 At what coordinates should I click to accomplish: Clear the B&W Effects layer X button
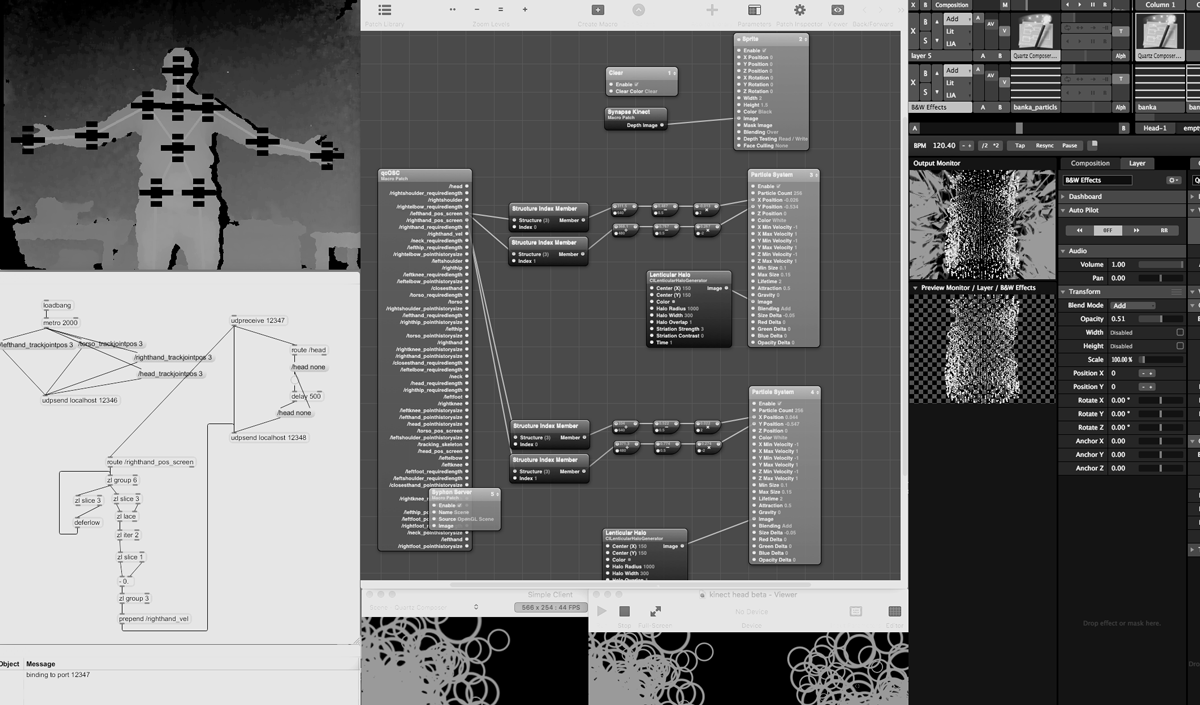[x=913, y=82]
